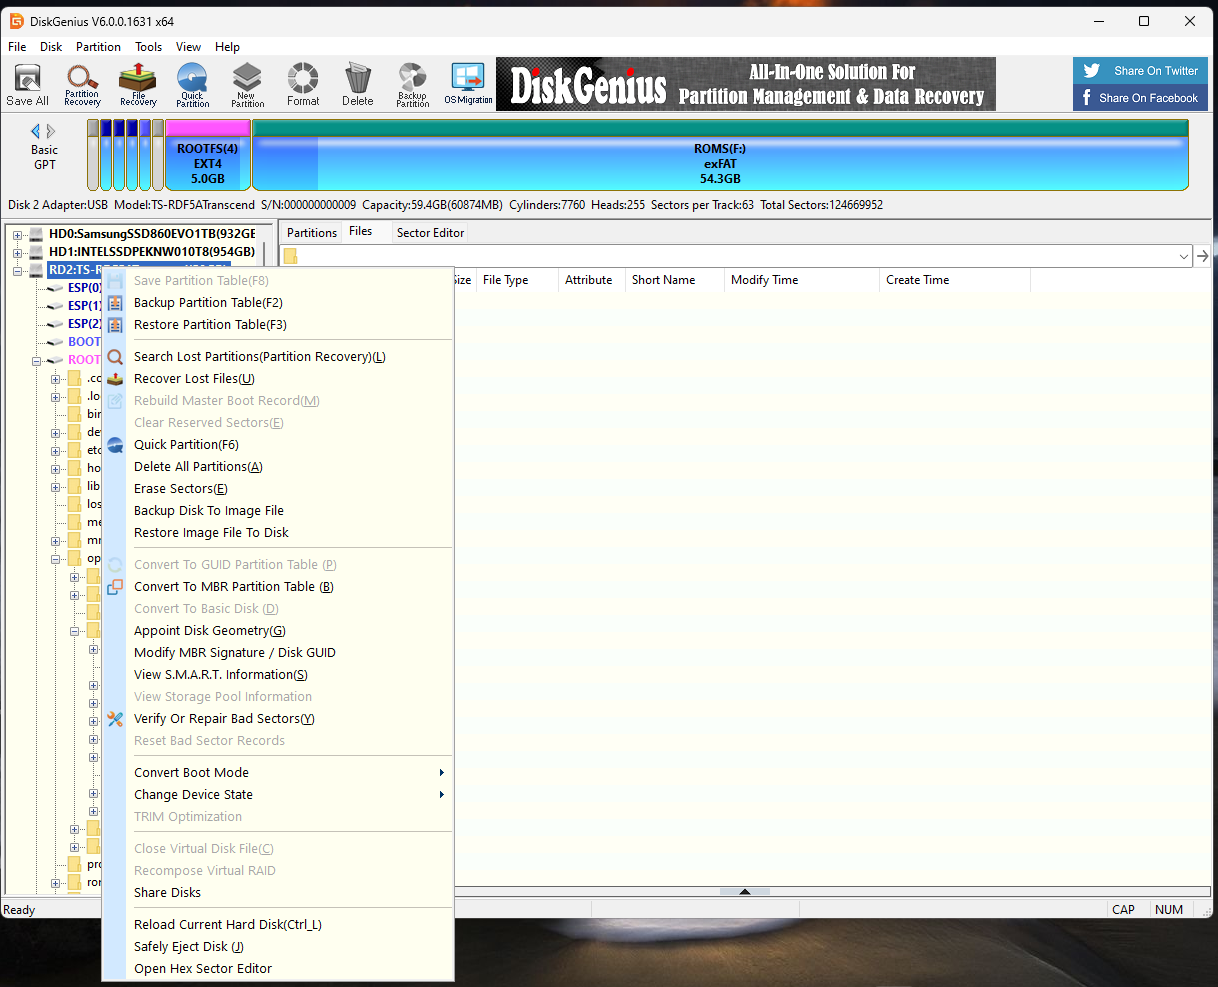Image resolution: width=1218 pixels, height=987 pixels.
Task: Click the Search Lost Partitions magnifier icon
Action: [115, 357]
